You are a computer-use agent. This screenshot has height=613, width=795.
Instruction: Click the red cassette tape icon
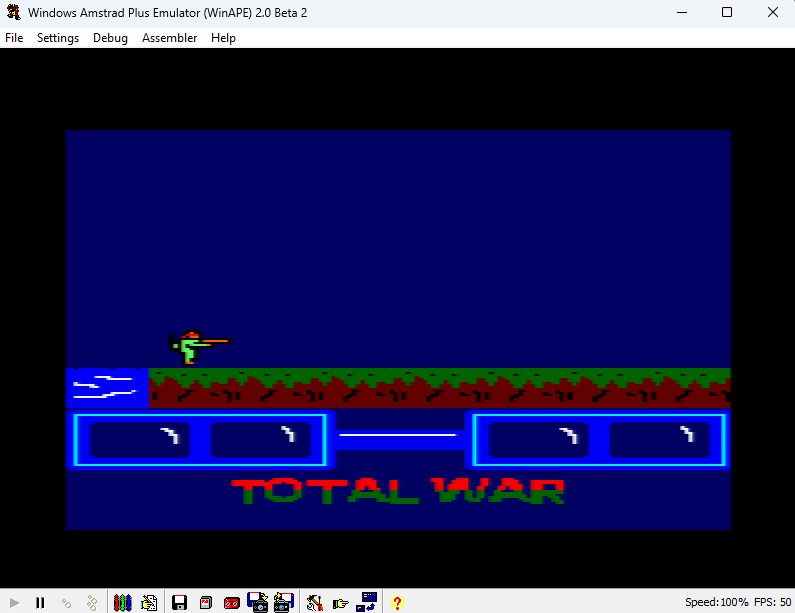point(232,602)
